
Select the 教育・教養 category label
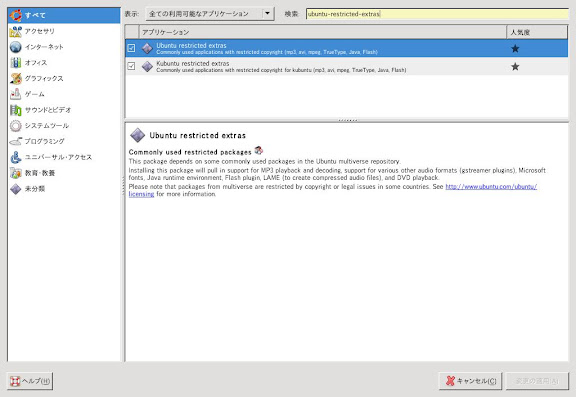(40, 173)
